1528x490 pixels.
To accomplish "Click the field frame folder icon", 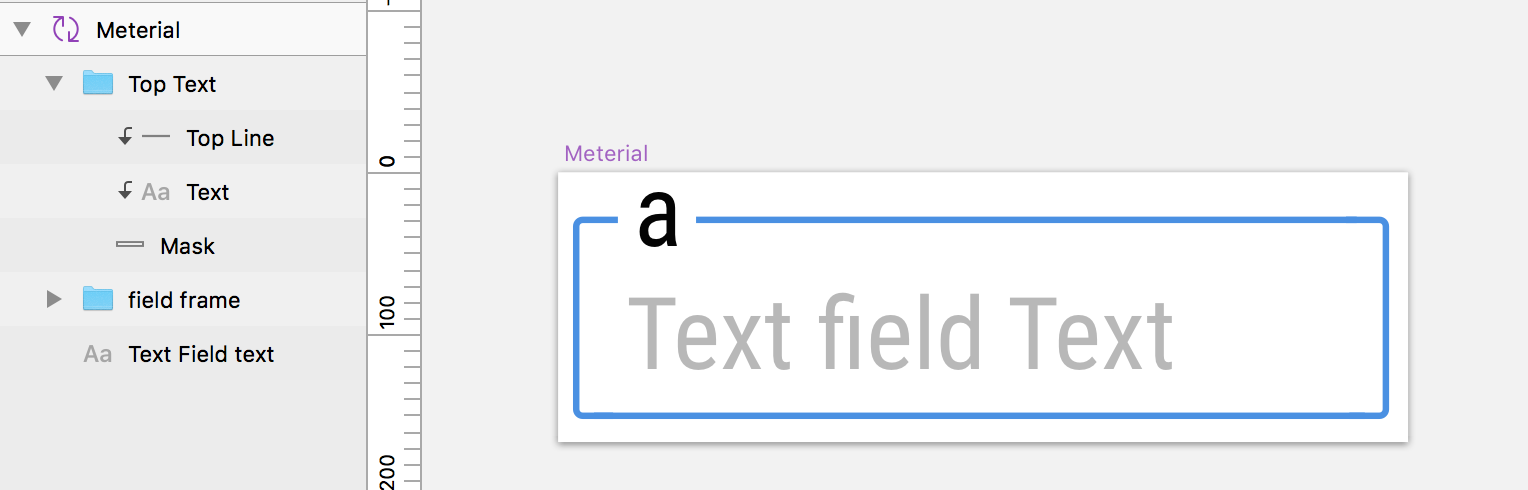I will pos(97,298).
